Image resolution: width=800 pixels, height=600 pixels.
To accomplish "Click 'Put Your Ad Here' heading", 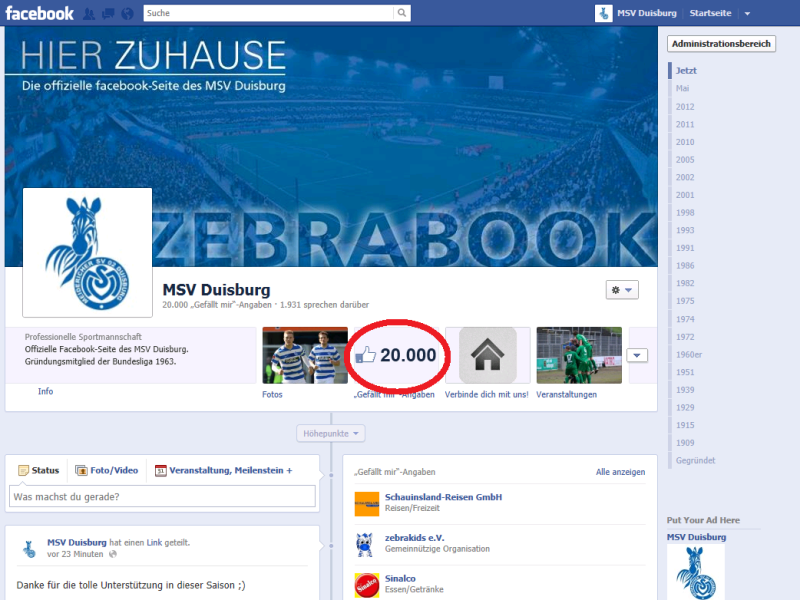I will click(x=703, y=520).
